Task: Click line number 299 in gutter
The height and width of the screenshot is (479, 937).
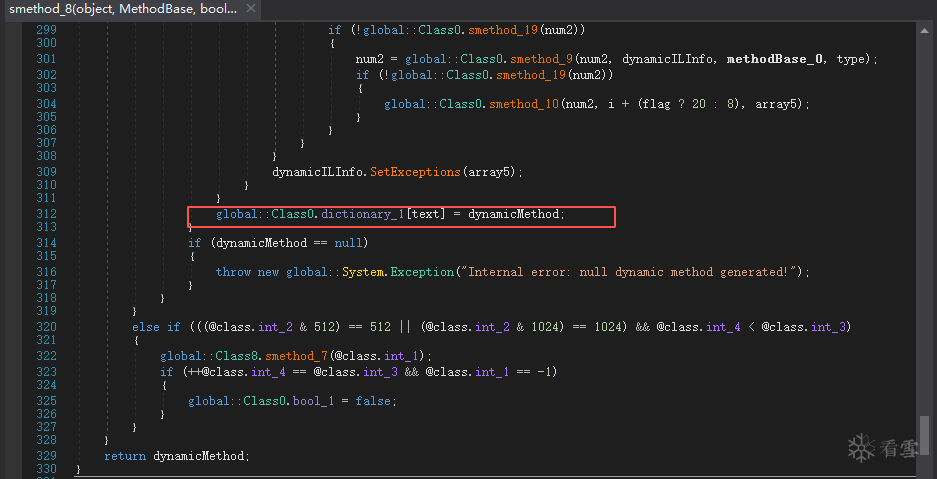Action: [x=46, y=30]
